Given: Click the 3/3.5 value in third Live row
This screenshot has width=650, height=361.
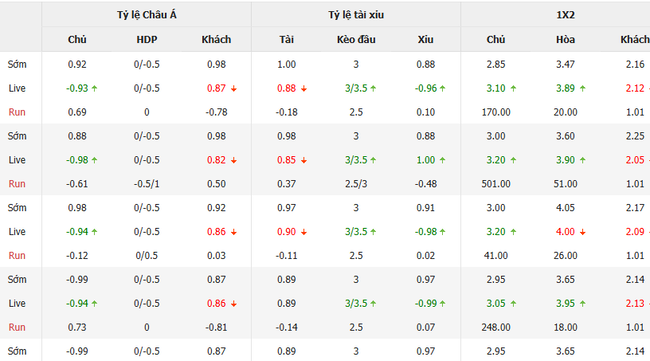Looking at the screenshot, I should coord(356,232).
